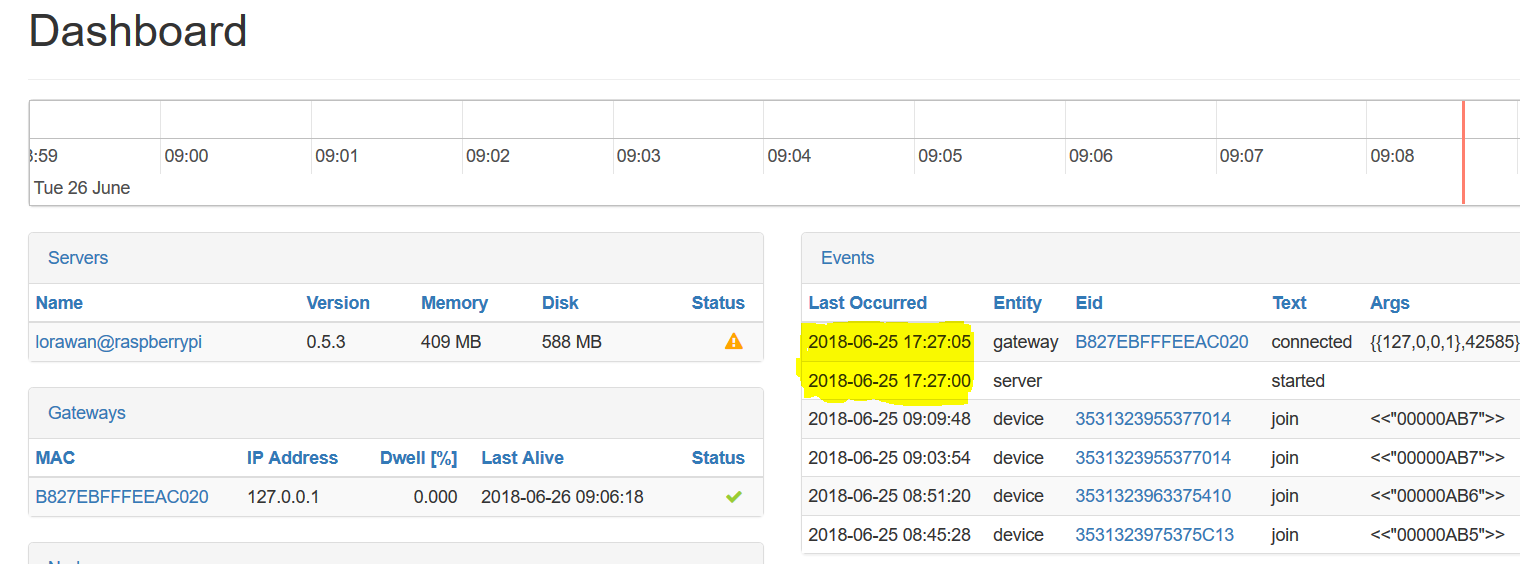Sort gateways by Dwell [%] column
Screen dimensions: 1520x564
coord(418,458)
